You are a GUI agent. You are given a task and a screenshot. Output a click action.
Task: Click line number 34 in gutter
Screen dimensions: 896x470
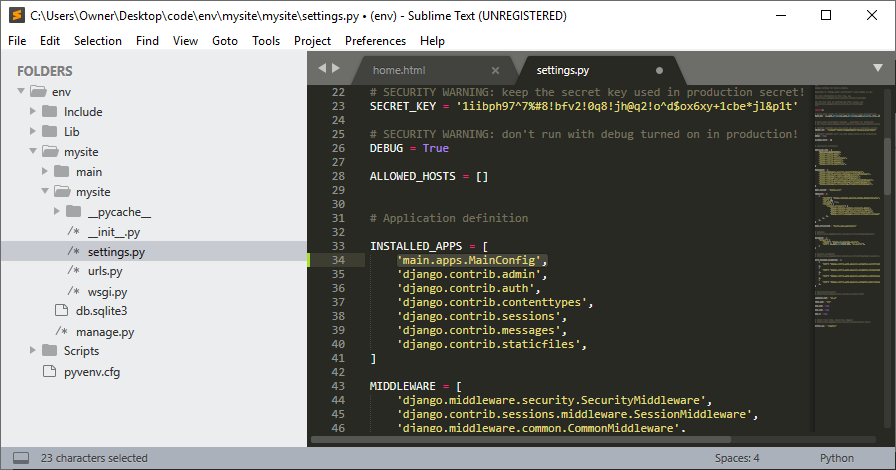click(338, 260)
